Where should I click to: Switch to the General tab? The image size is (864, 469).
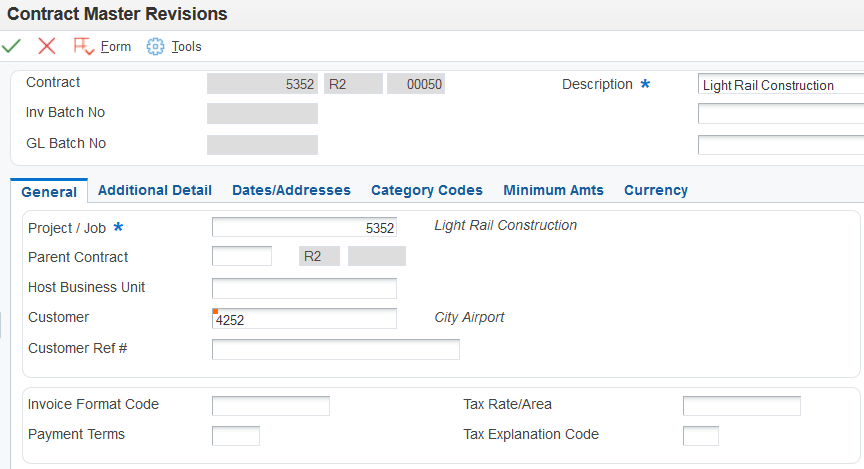tap(49, 191)
